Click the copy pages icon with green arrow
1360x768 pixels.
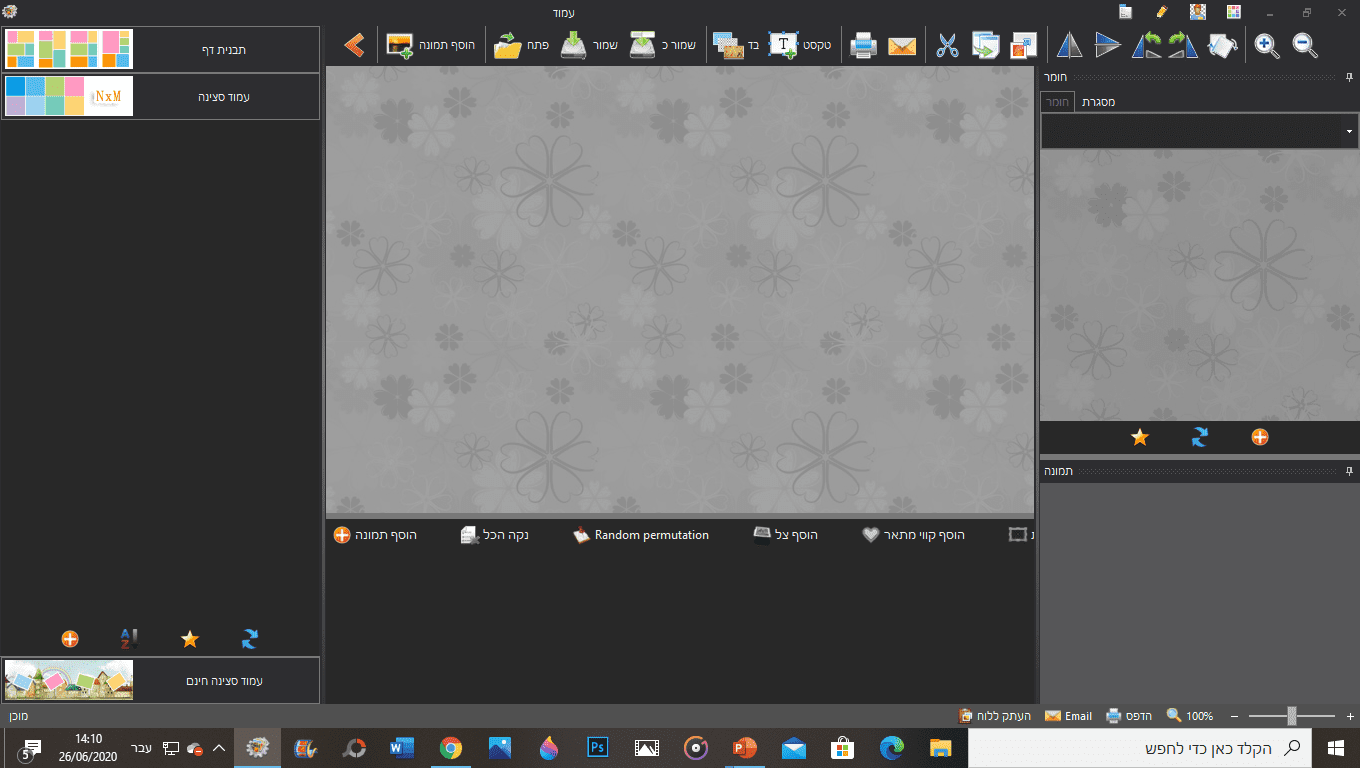986,45
